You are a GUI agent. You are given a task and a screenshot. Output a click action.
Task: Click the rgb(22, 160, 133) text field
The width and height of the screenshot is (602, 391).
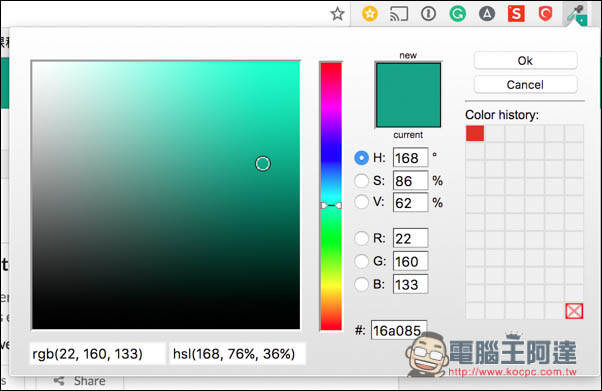coord(98,354)
